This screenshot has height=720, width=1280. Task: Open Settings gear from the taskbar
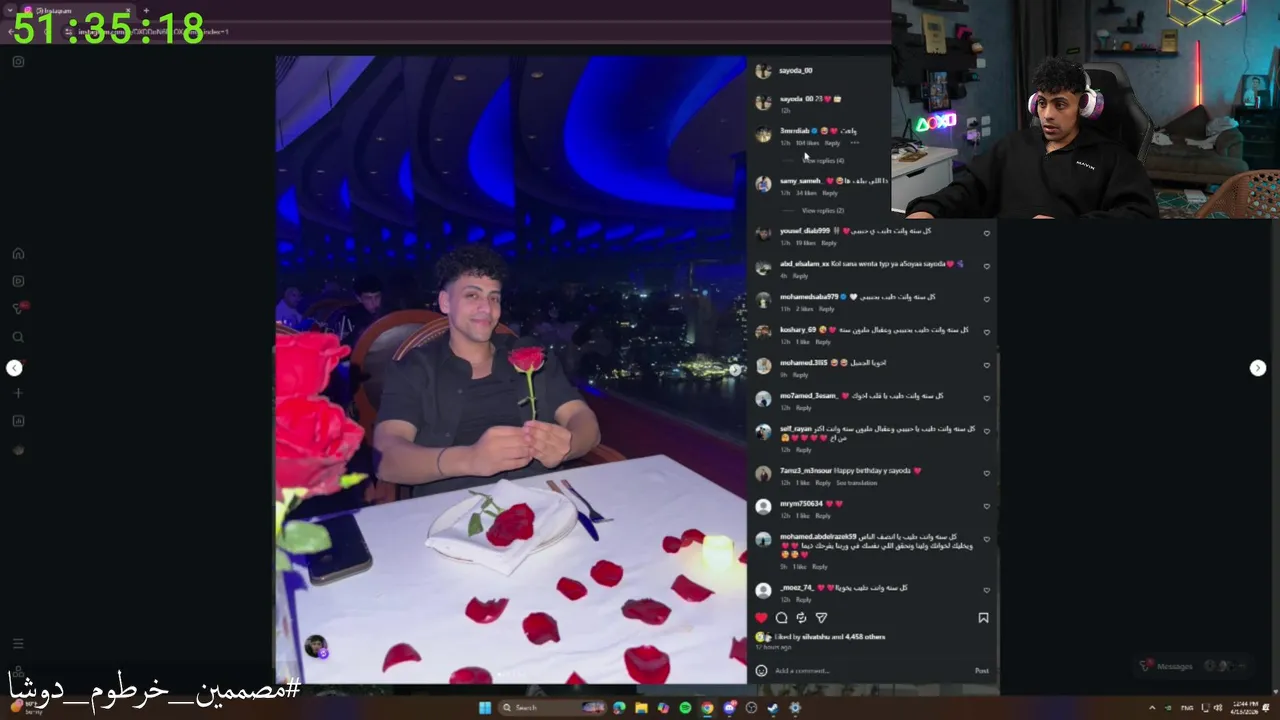click(x=795, y=708)
